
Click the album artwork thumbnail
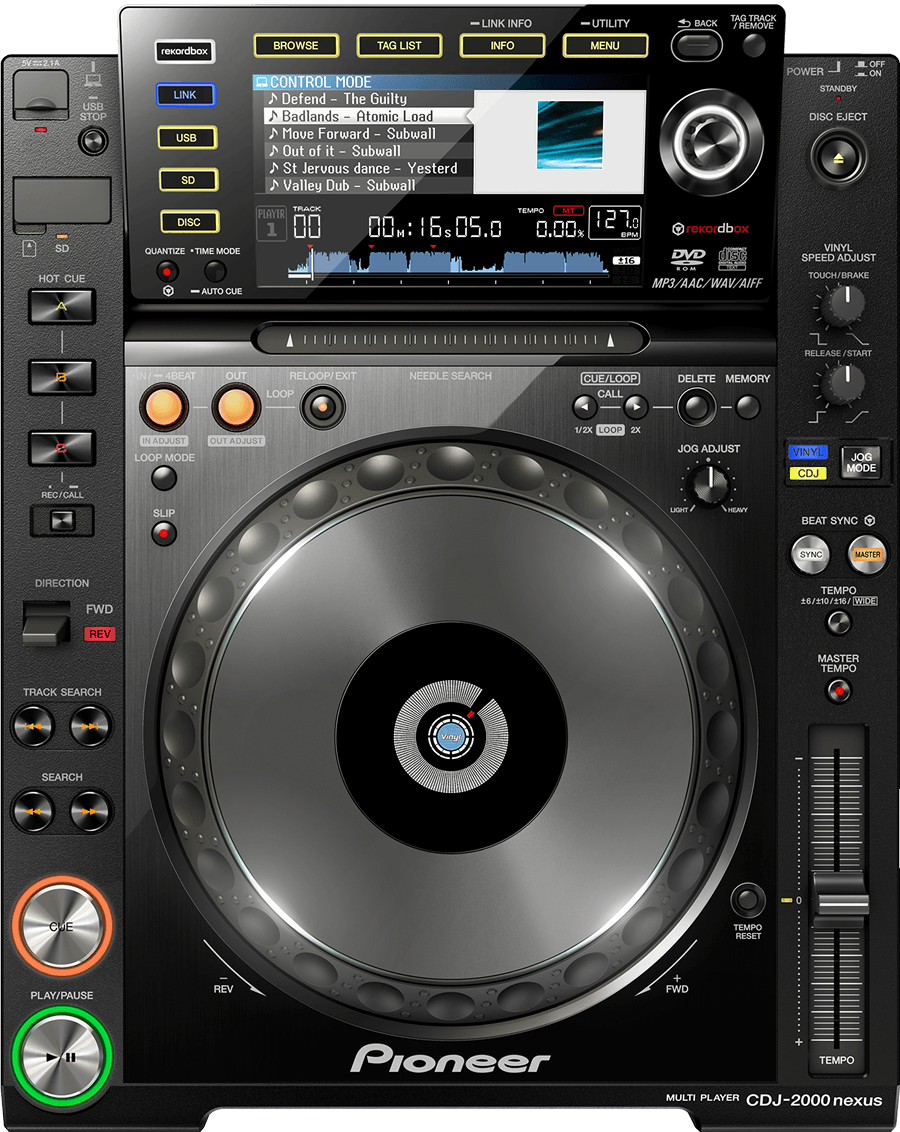(x=570, y=135)
